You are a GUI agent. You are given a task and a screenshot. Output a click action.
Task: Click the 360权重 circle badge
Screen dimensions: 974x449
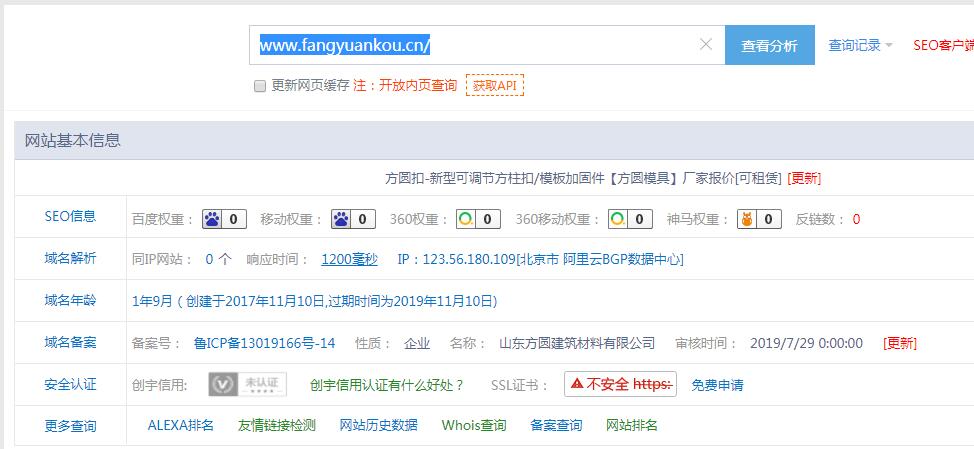coord(478,219)
